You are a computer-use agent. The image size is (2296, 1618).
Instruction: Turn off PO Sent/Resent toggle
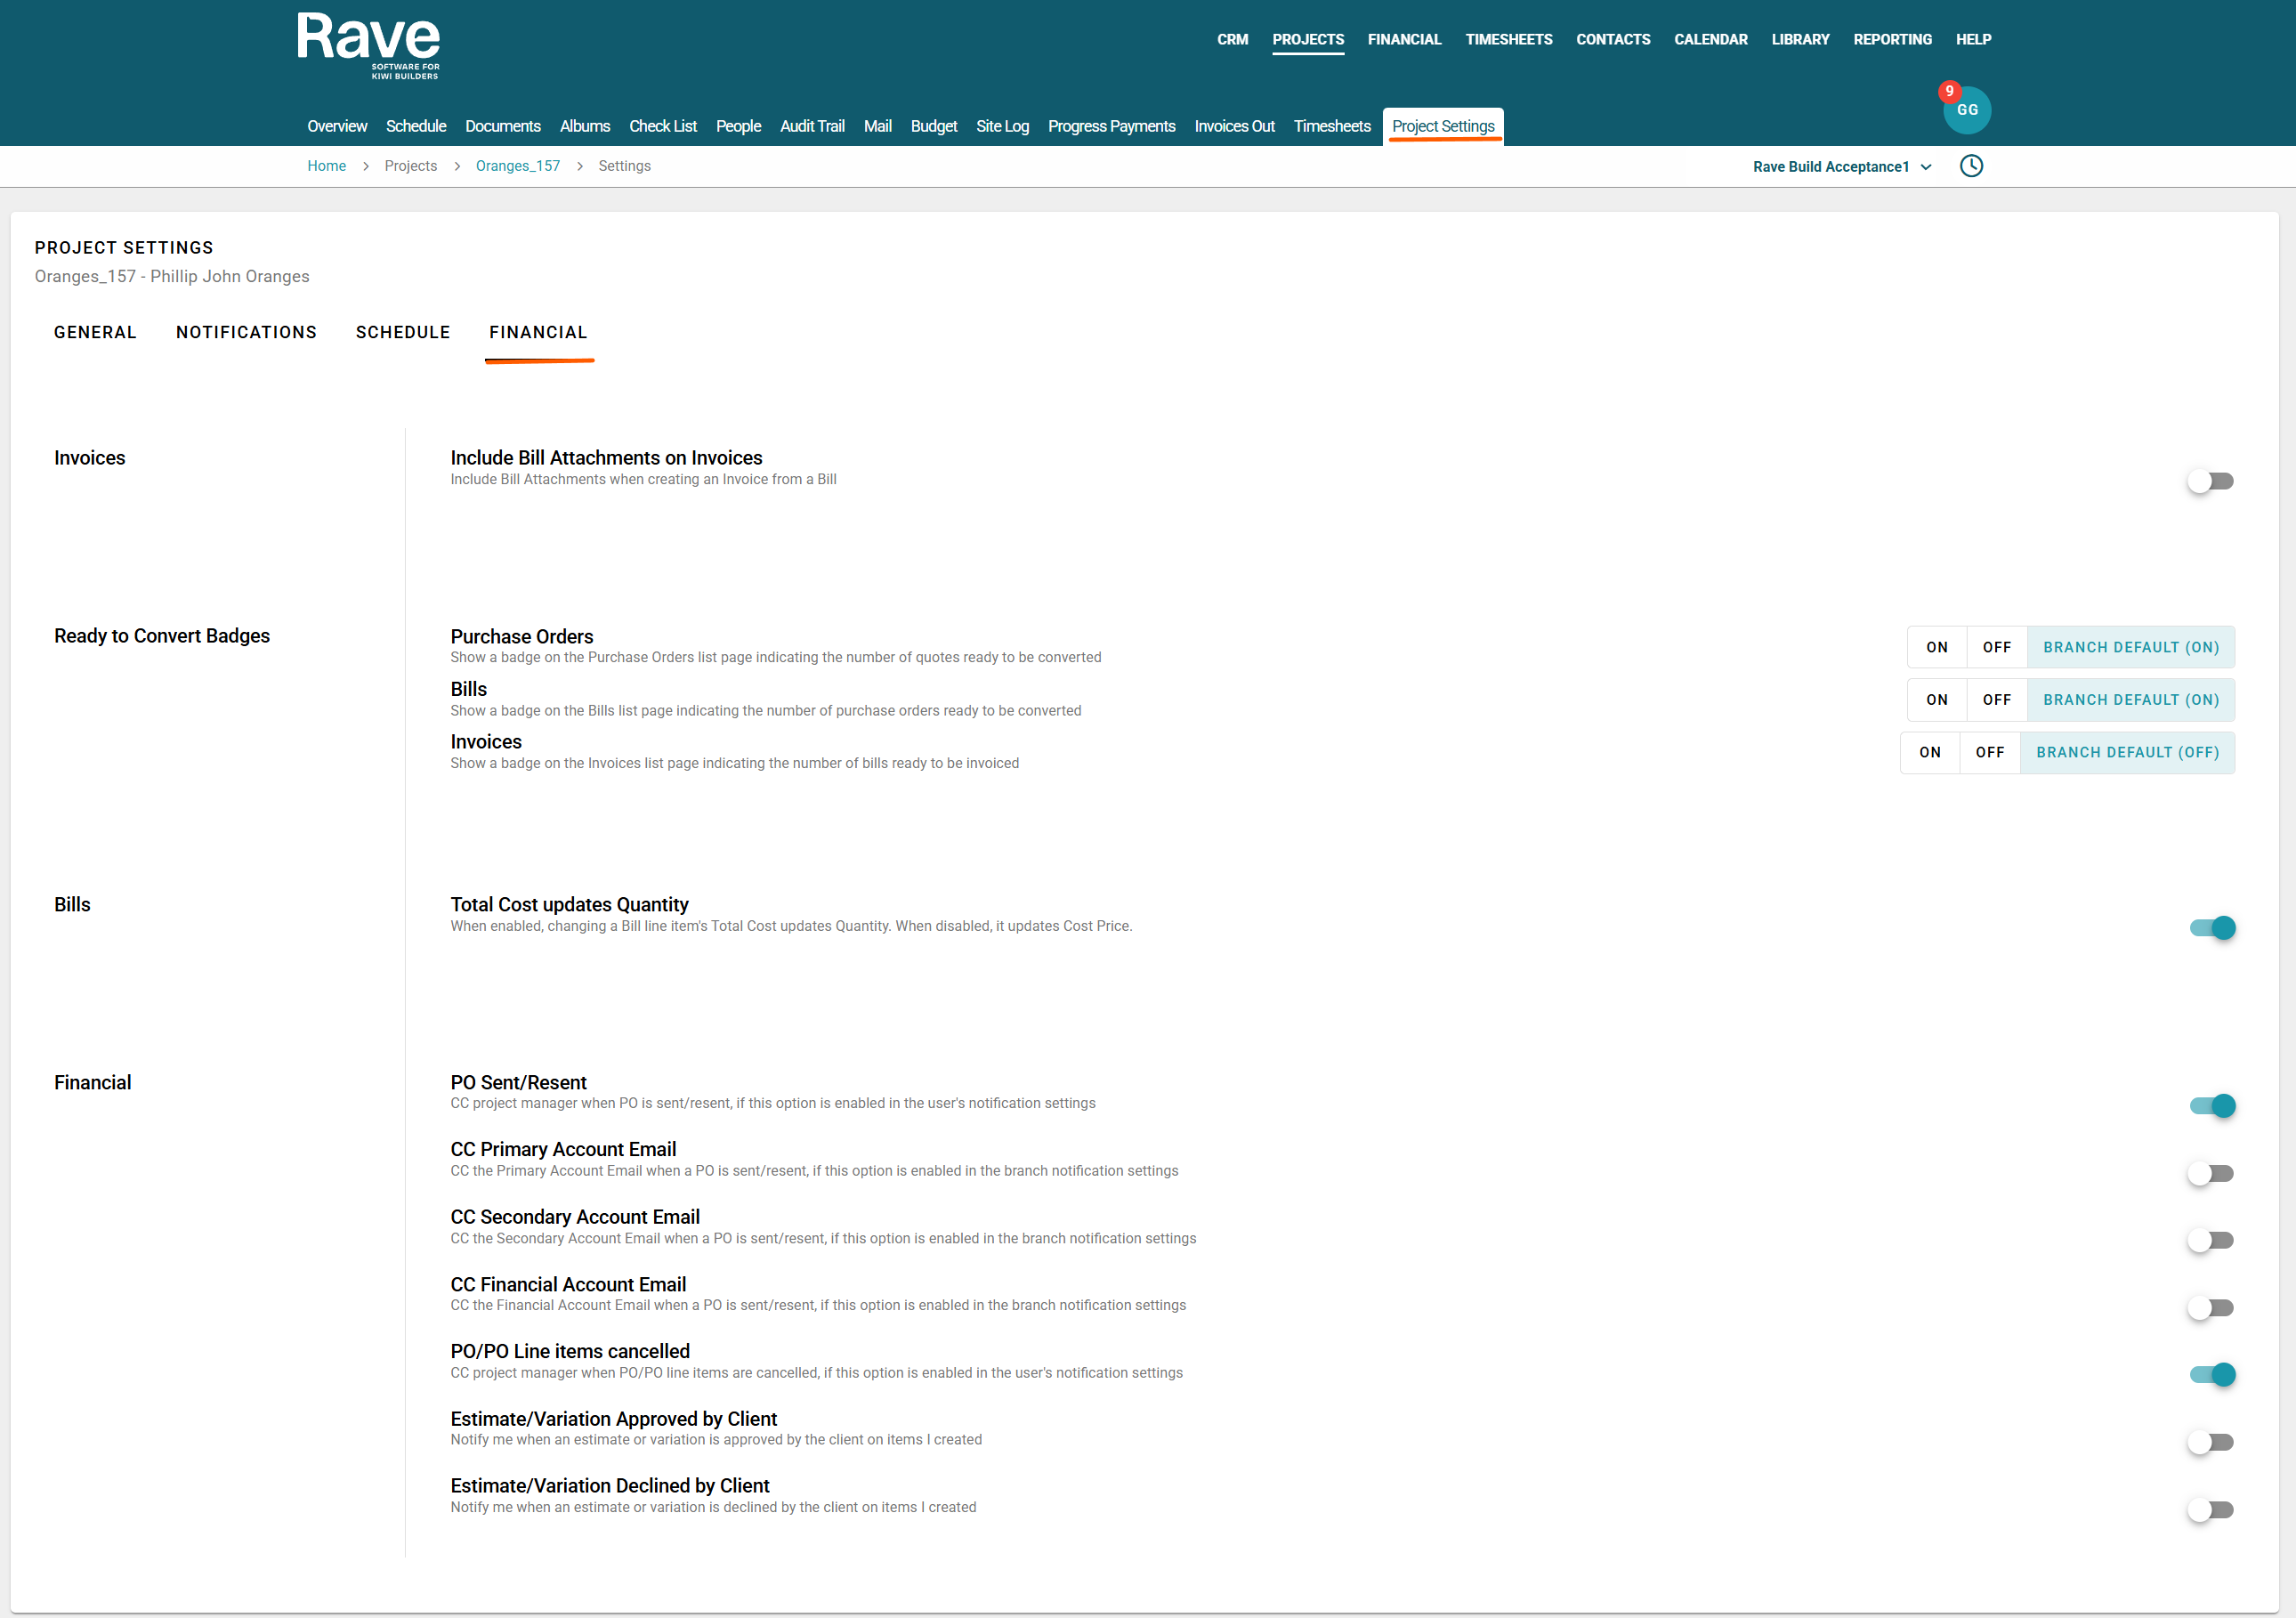pyautogui.click(x=2211, y=1106)
